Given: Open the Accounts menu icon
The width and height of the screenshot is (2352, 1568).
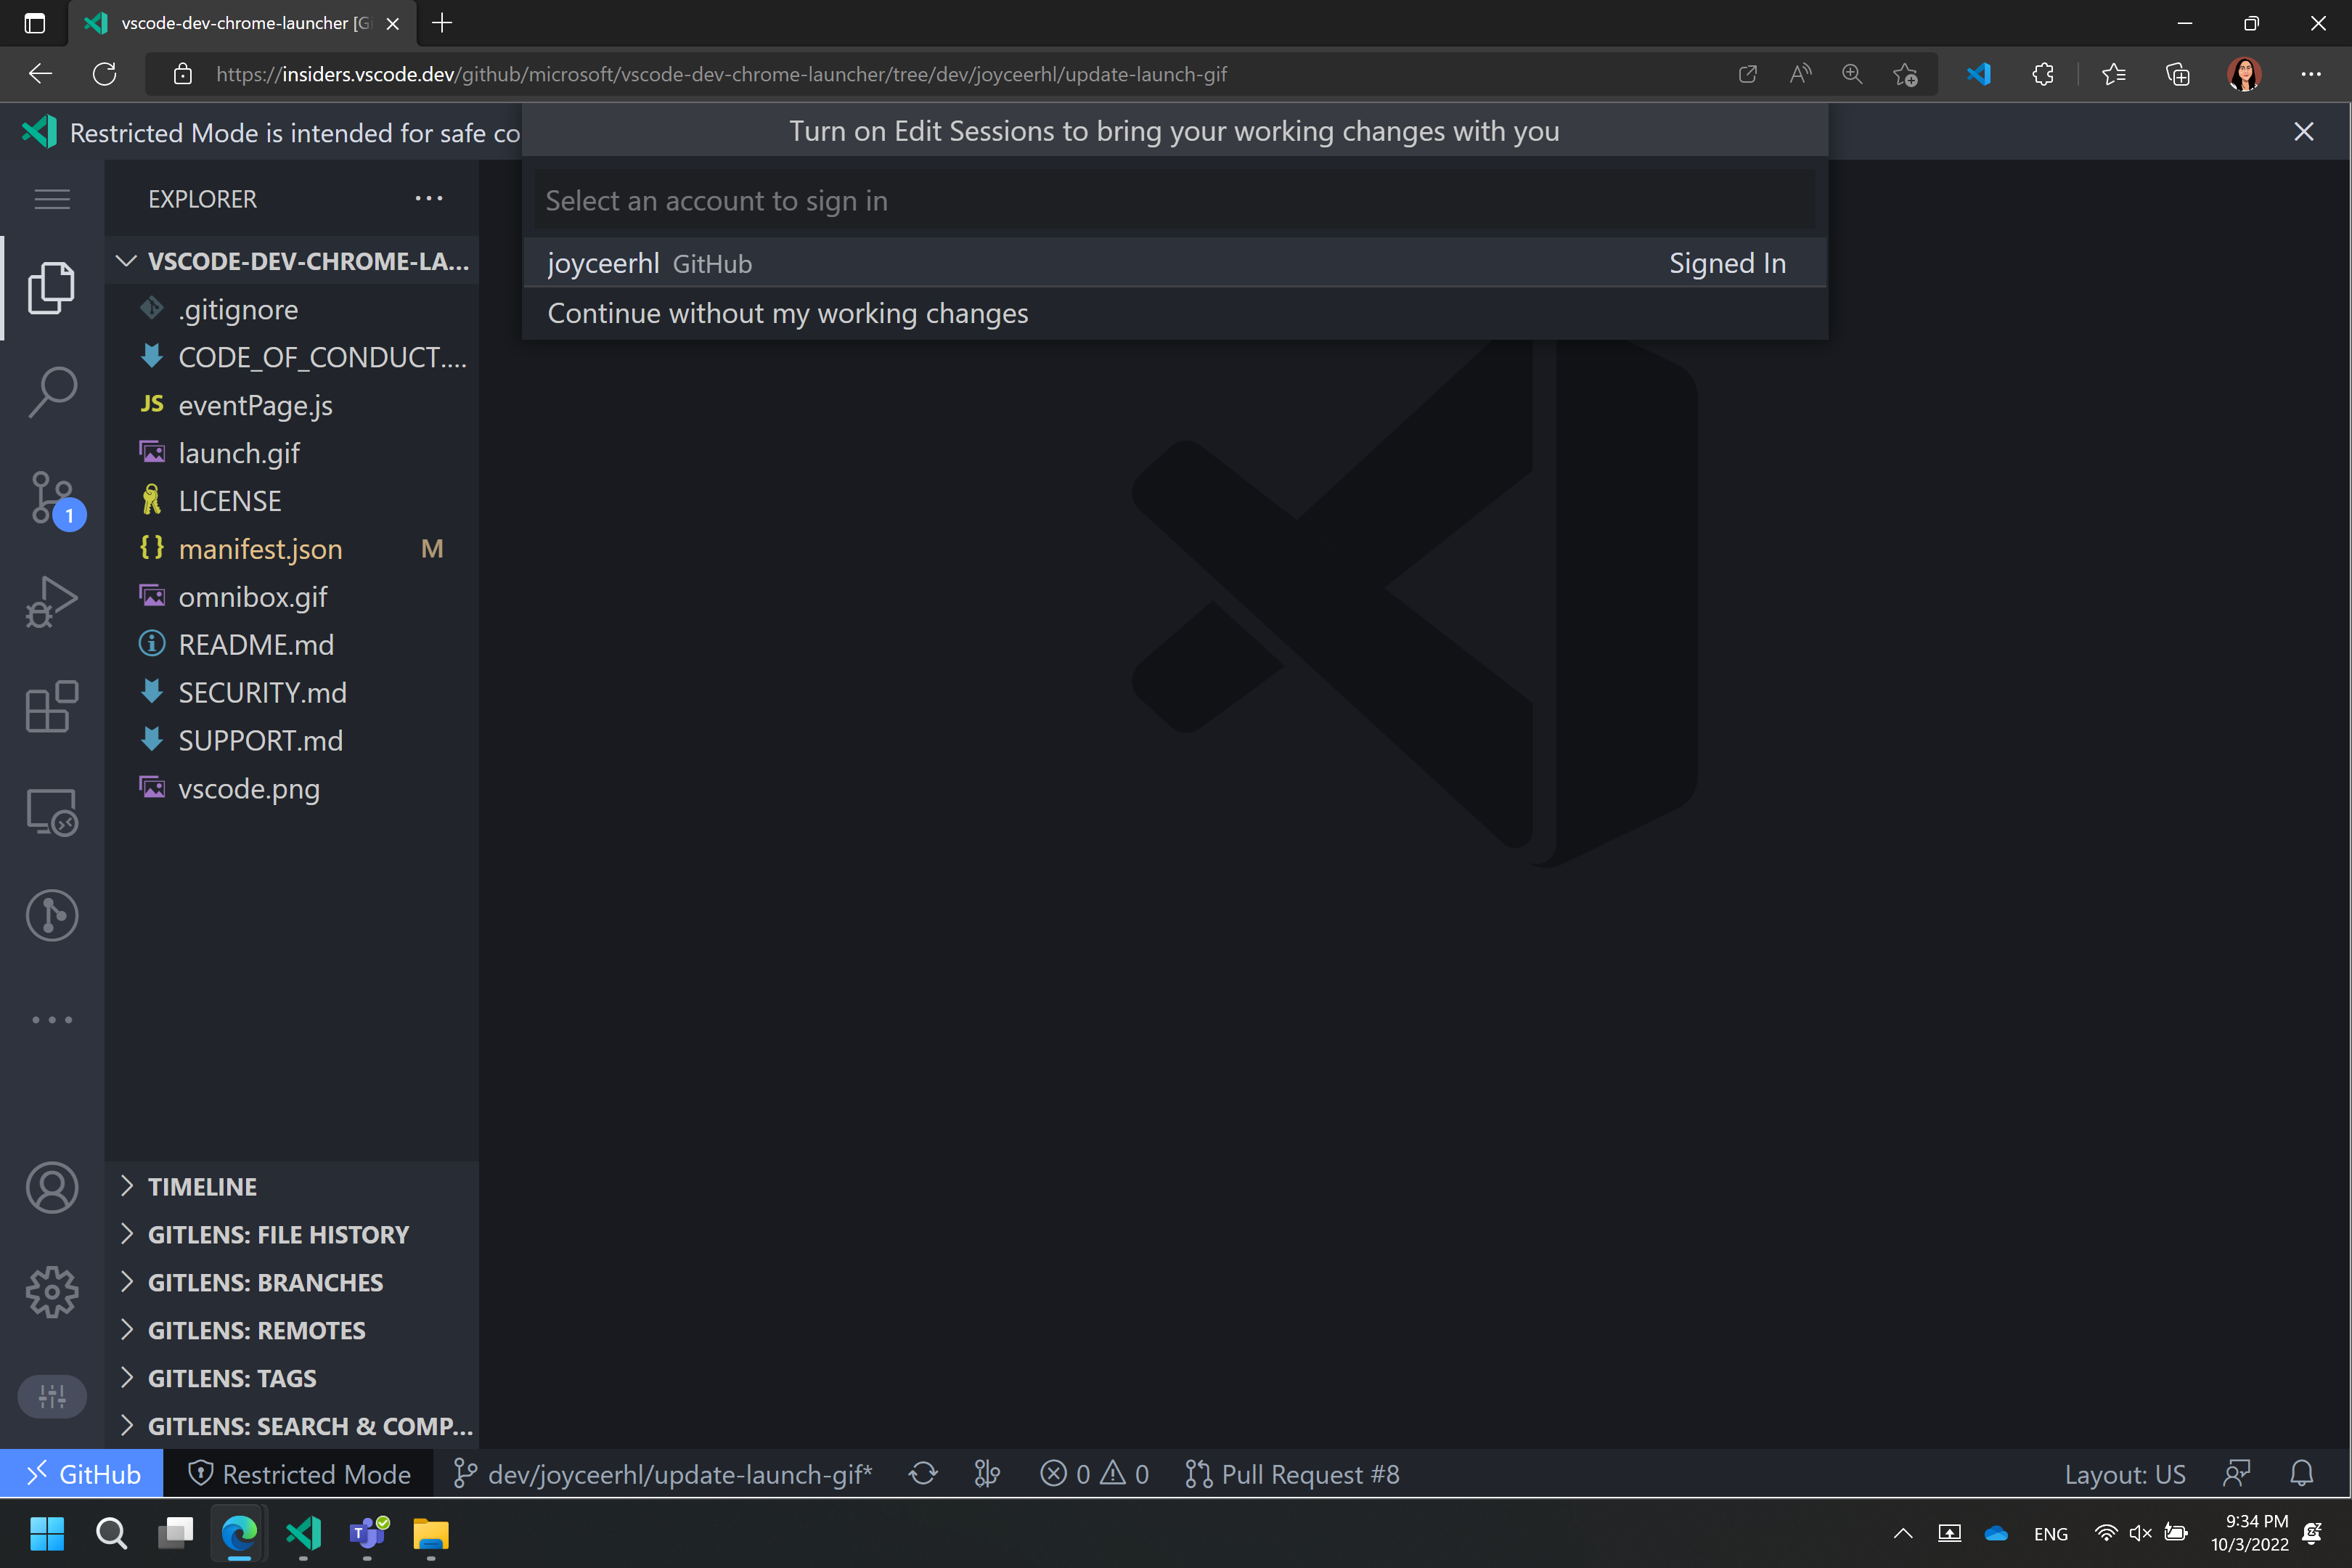Looking at the screenshot, I should click(52, 1188).
